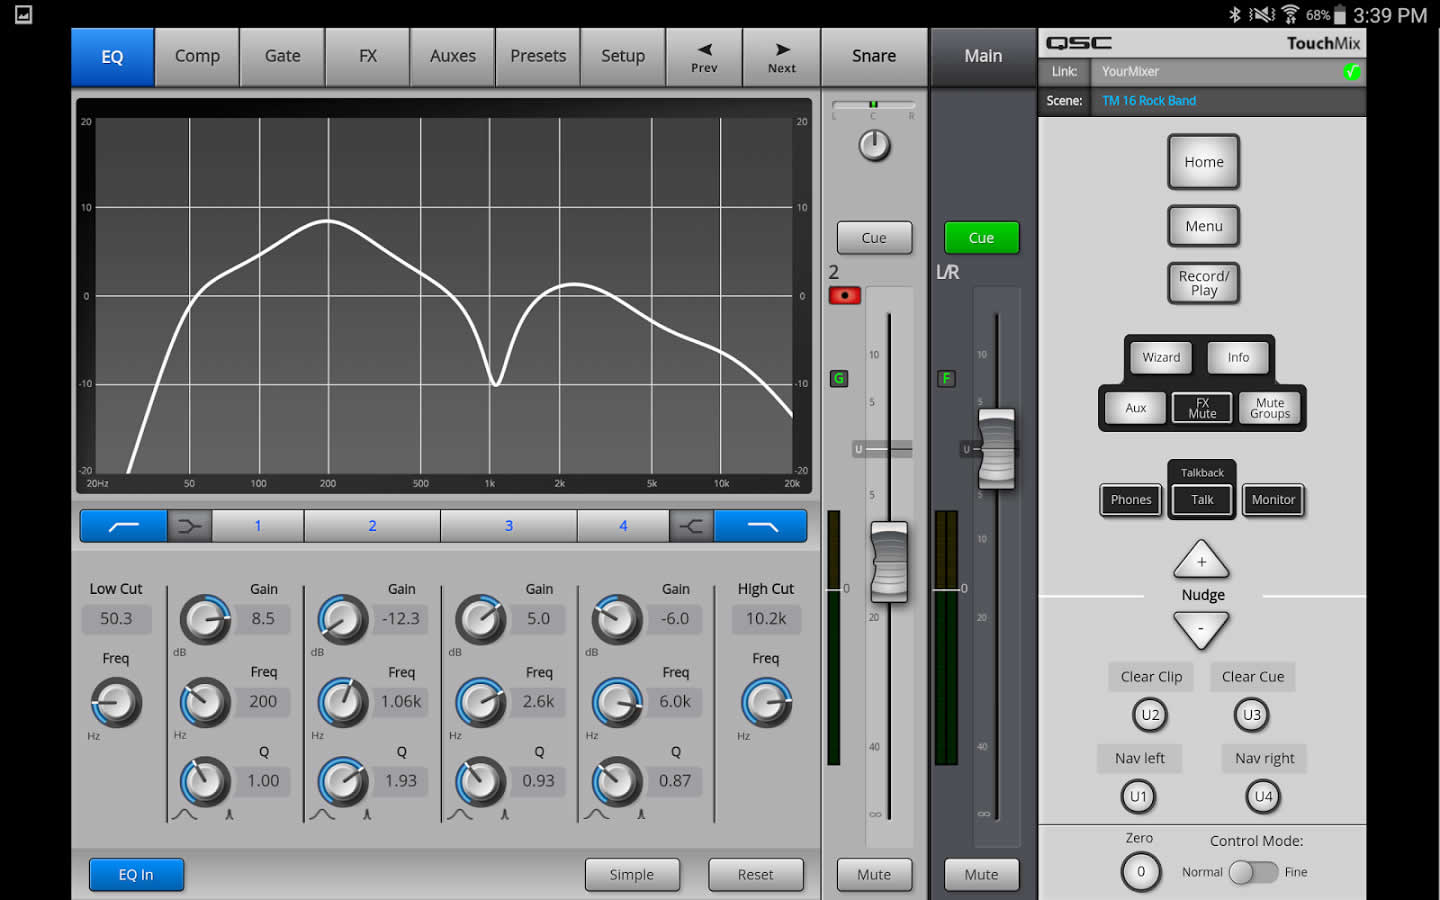This screenshot has height=900, width=1440.
Task: Disable the green Main Cue button
Action: coord(981,238)
